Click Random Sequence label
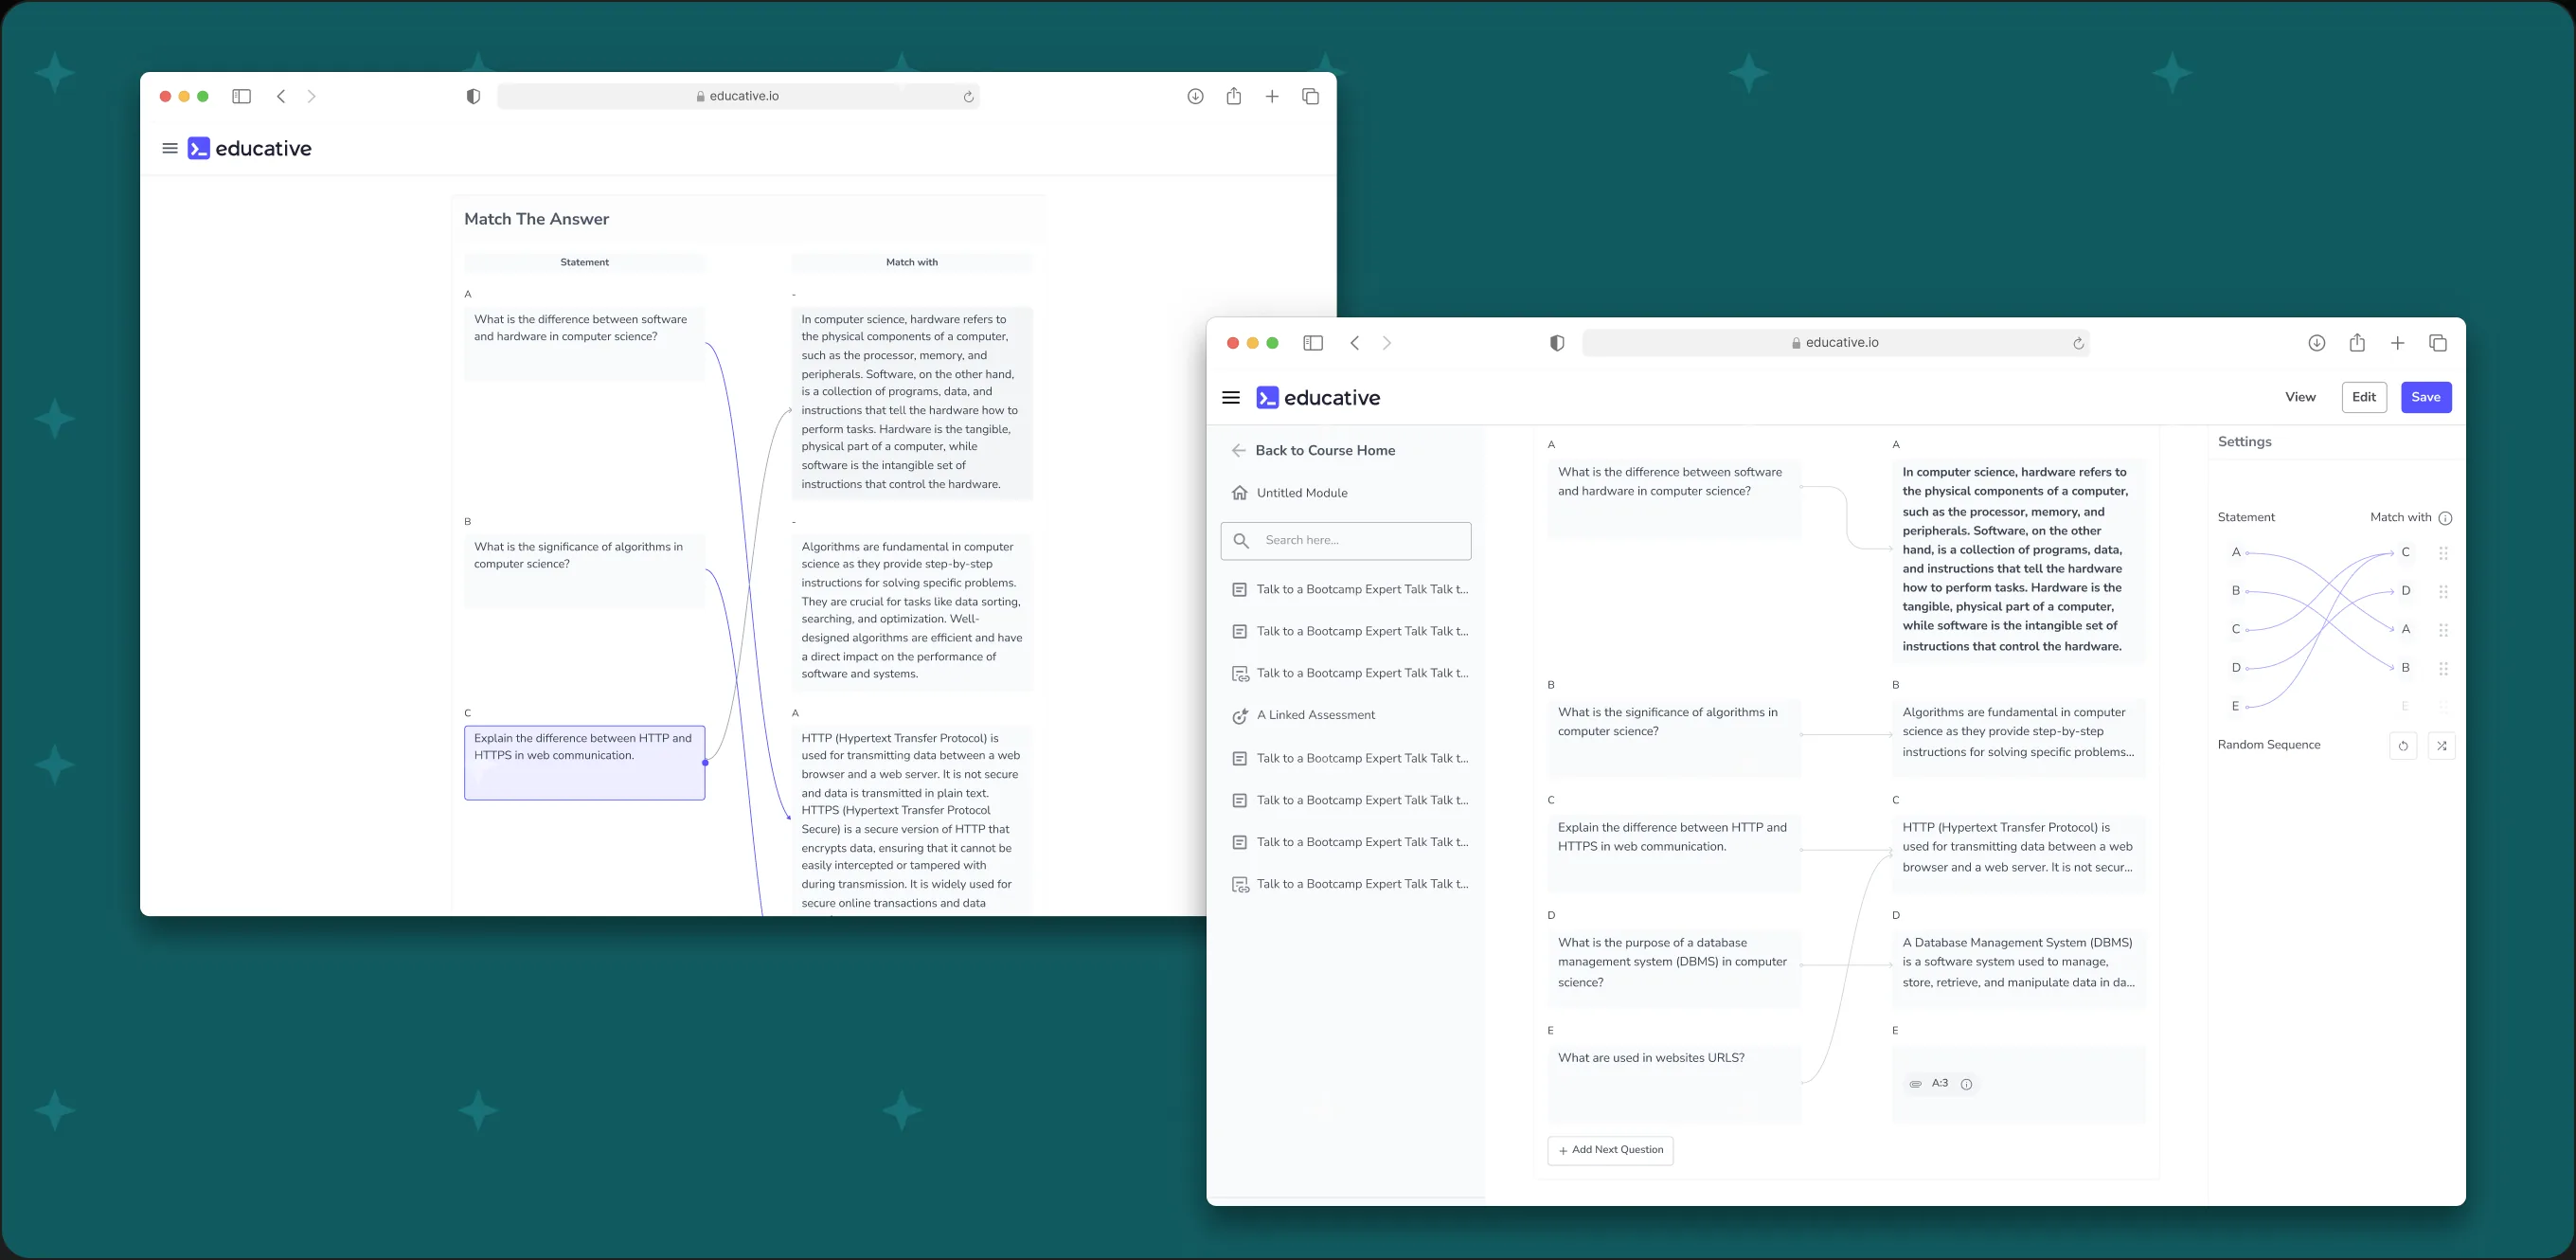Image resolution: width=2576 pixels, height=1260 pixels. point(2269,745)
